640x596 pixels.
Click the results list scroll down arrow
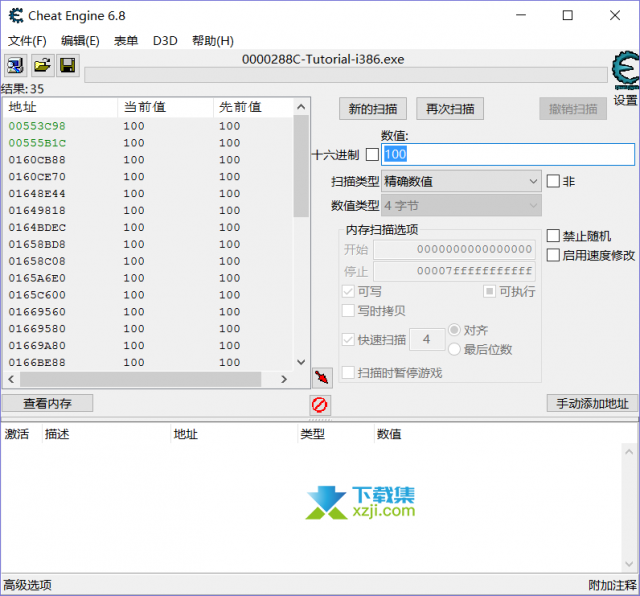(301, 362)
